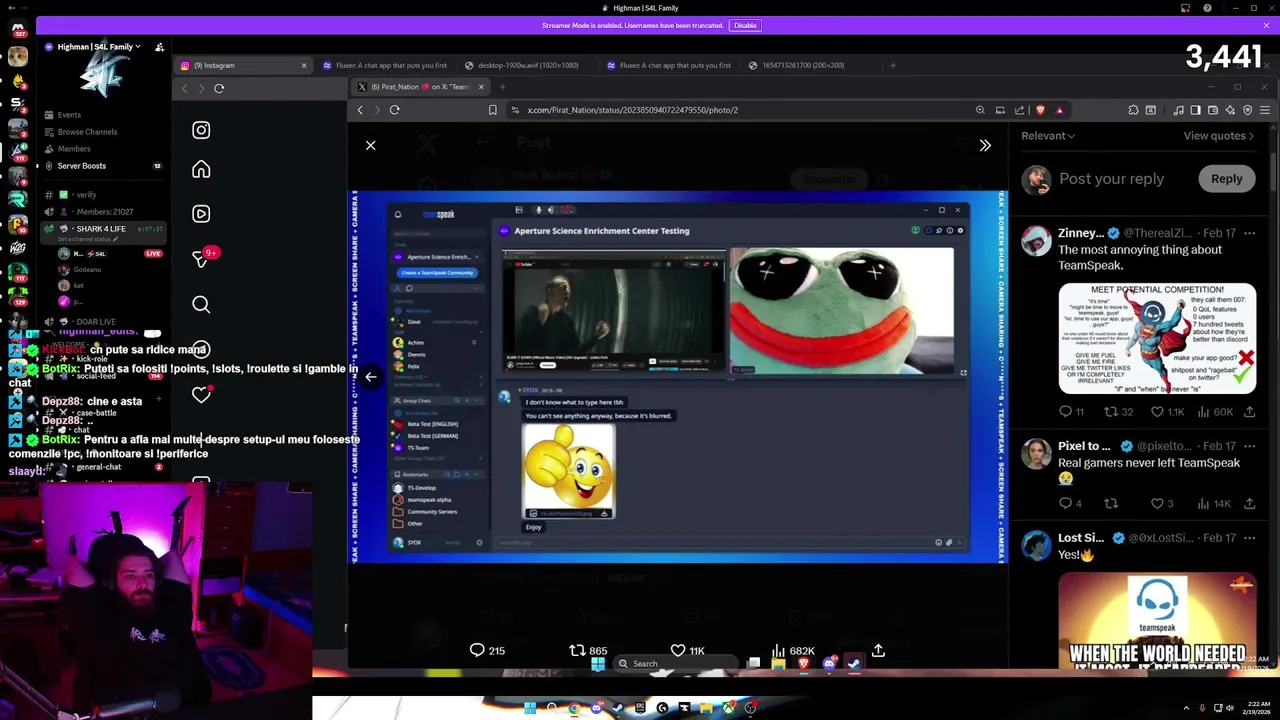Open more options on Pixel's reply
The image size is (1280, 720).
[1249, 446]
